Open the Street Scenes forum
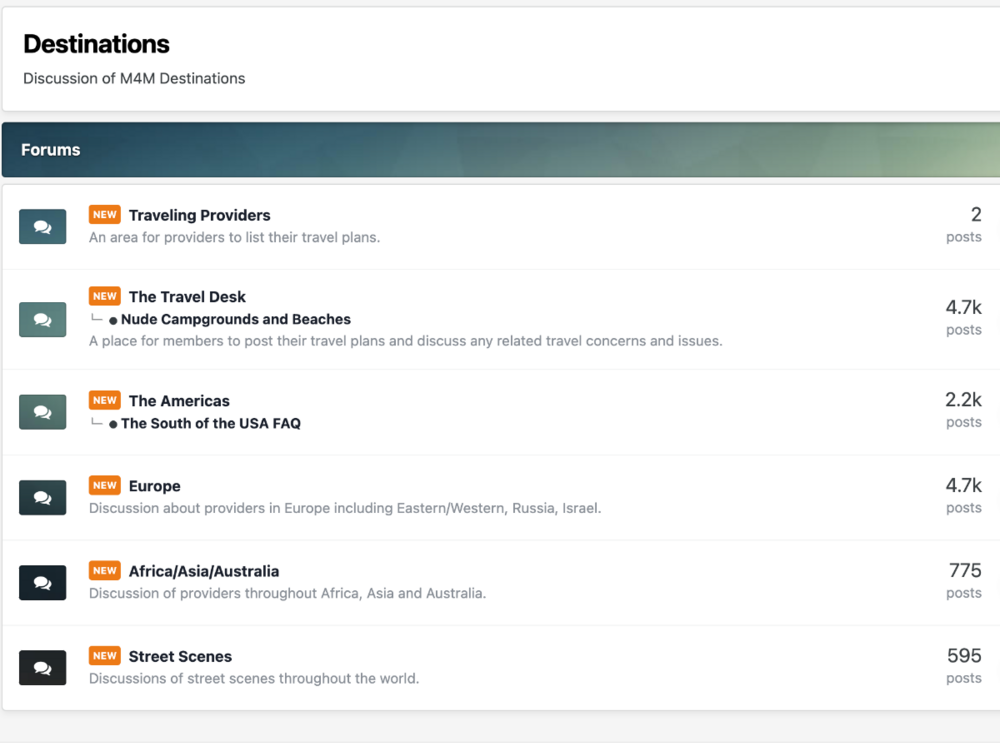 [180, 656]
